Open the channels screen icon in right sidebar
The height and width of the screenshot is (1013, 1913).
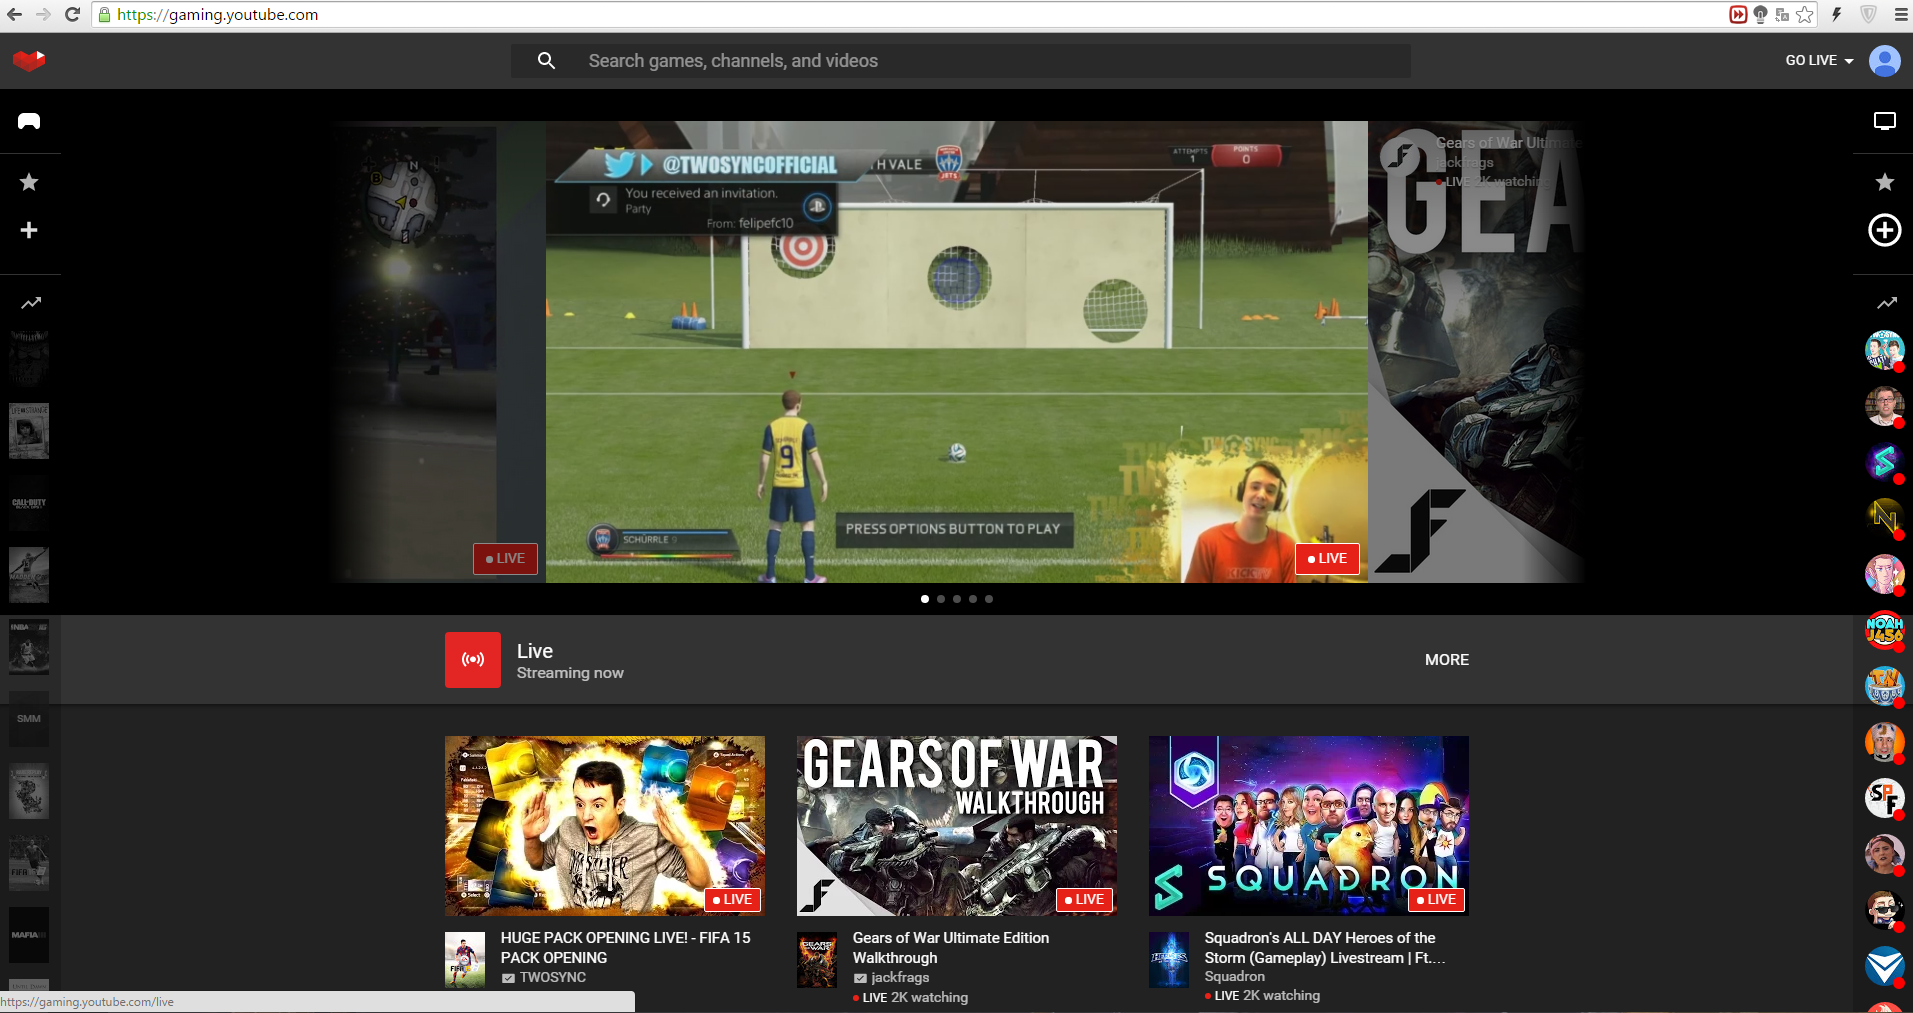[x=1884, y=121]
